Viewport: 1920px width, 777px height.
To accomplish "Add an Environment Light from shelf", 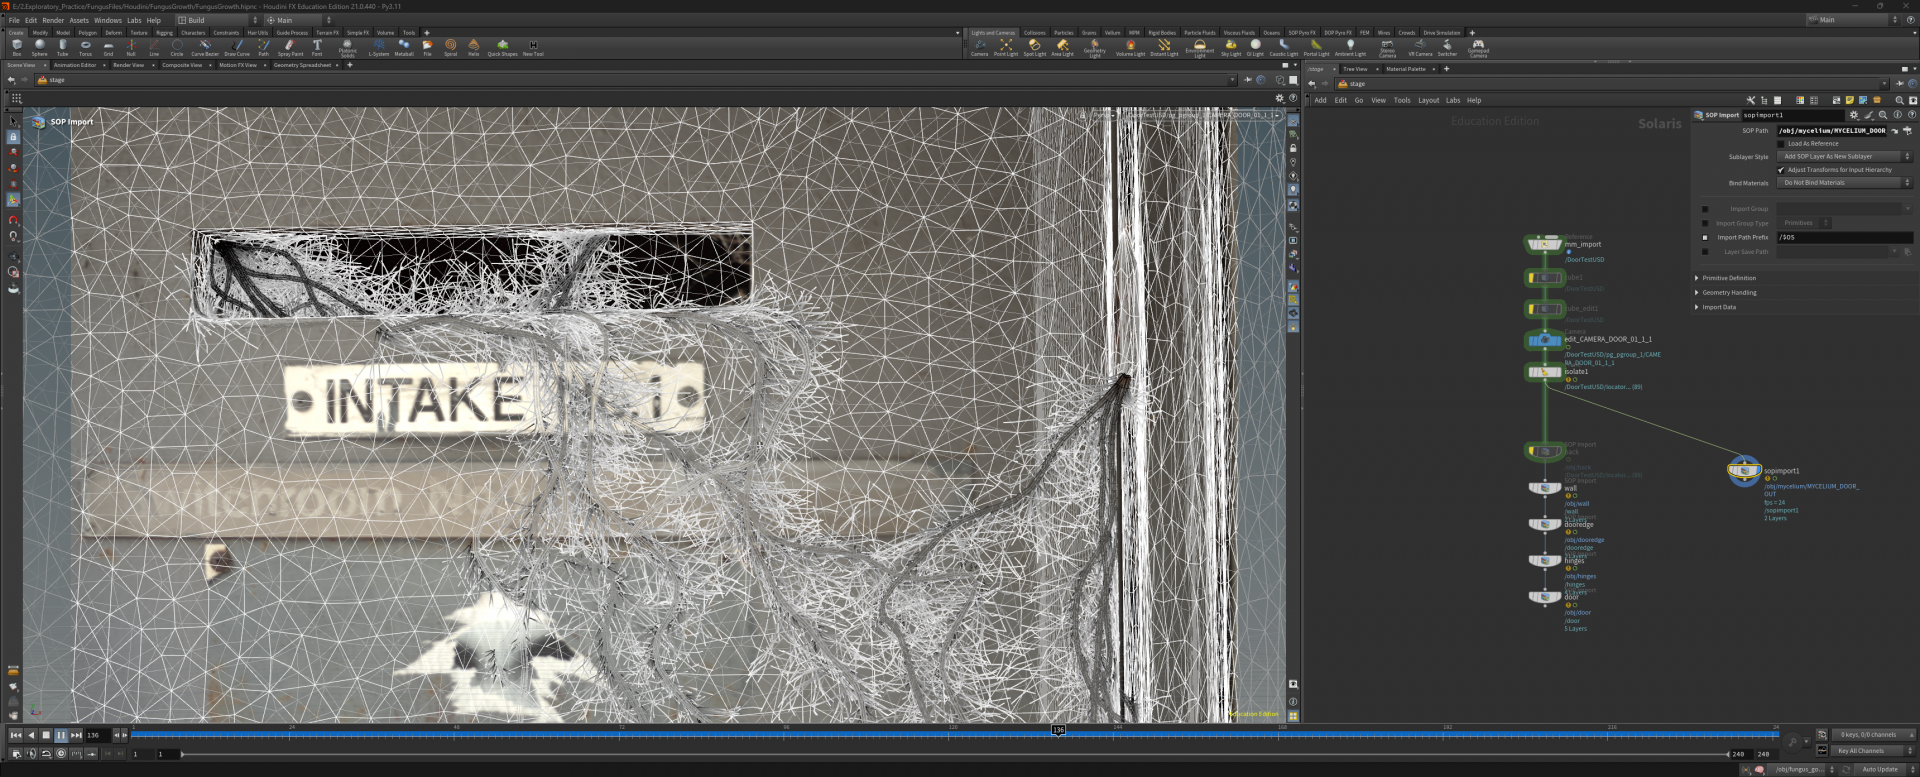I will coord(1199,47).
